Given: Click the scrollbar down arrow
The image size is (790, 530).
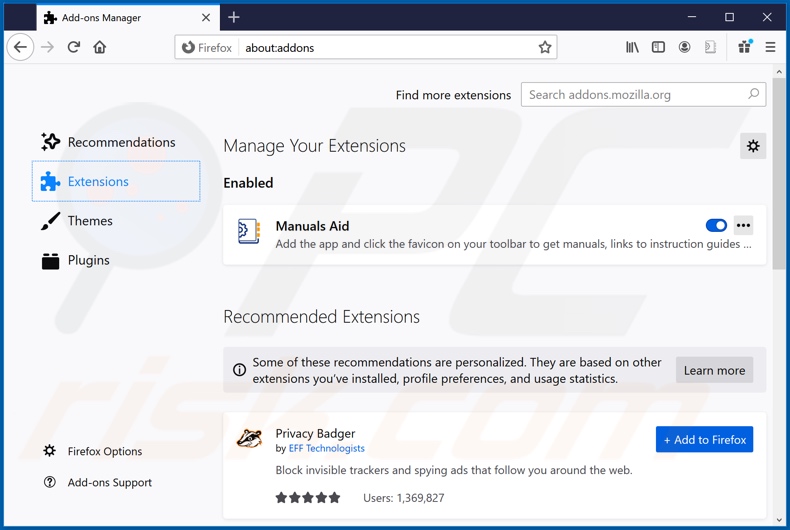Looking at the screenshot, I should (x=779, y=519).
